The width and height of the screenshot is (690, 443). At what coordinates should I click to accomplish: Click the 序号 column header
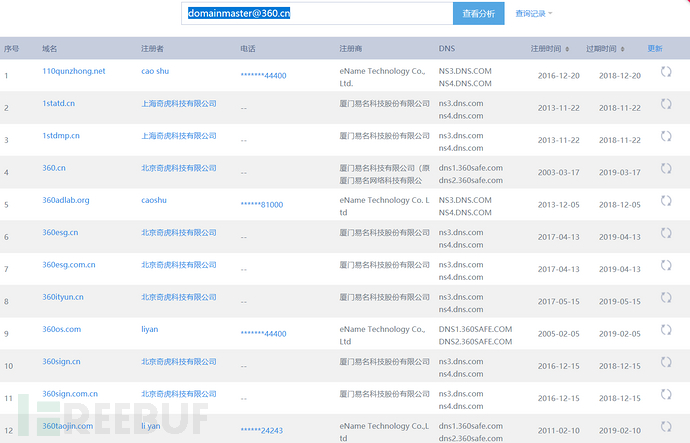coord(11,48)
